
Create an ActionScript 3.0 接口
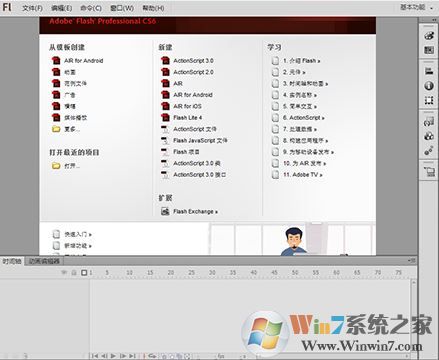200,174
